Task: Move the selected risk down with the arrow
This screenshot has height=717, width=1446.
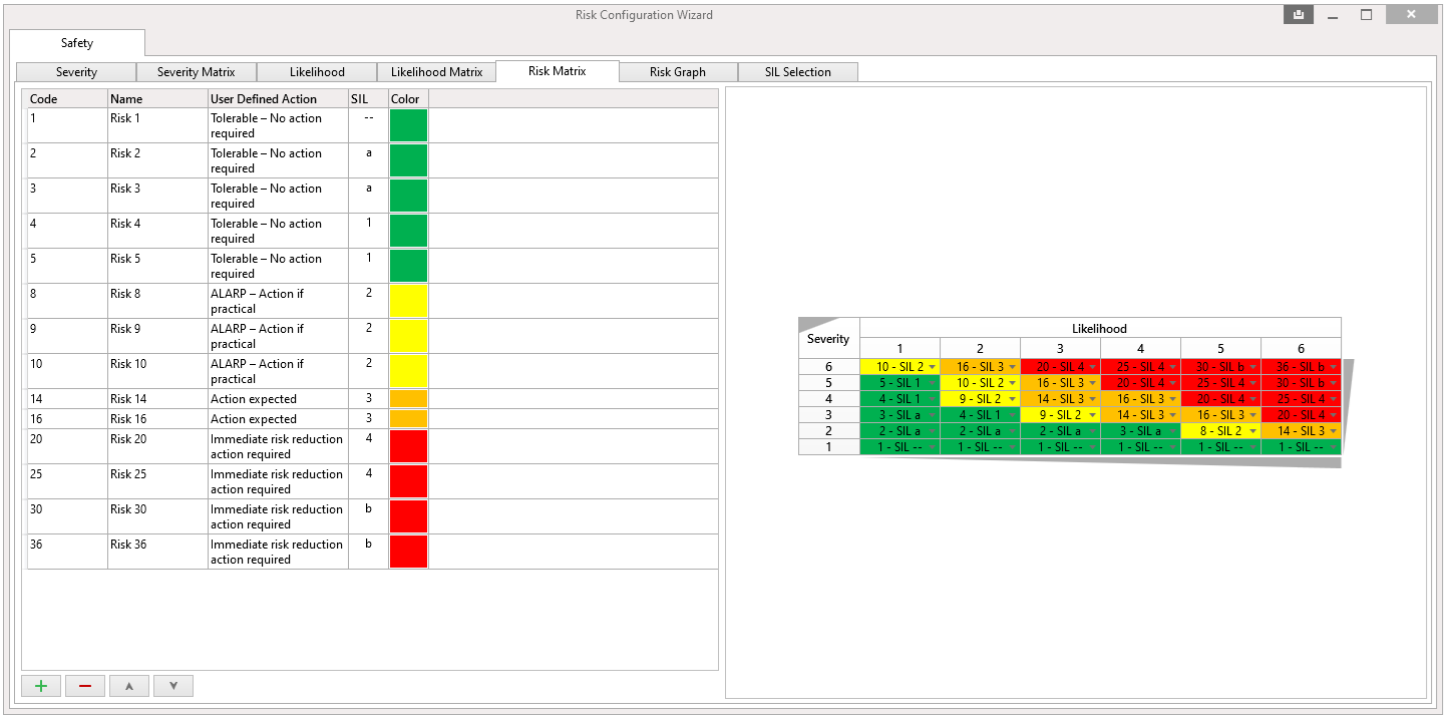Action: click(173, 686)
